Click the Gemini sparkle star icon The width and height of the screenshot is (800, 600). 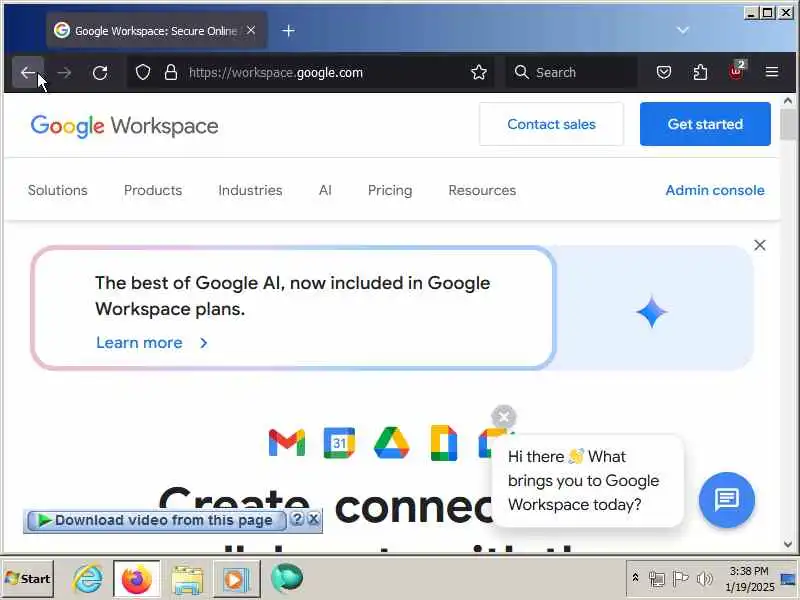652,312
